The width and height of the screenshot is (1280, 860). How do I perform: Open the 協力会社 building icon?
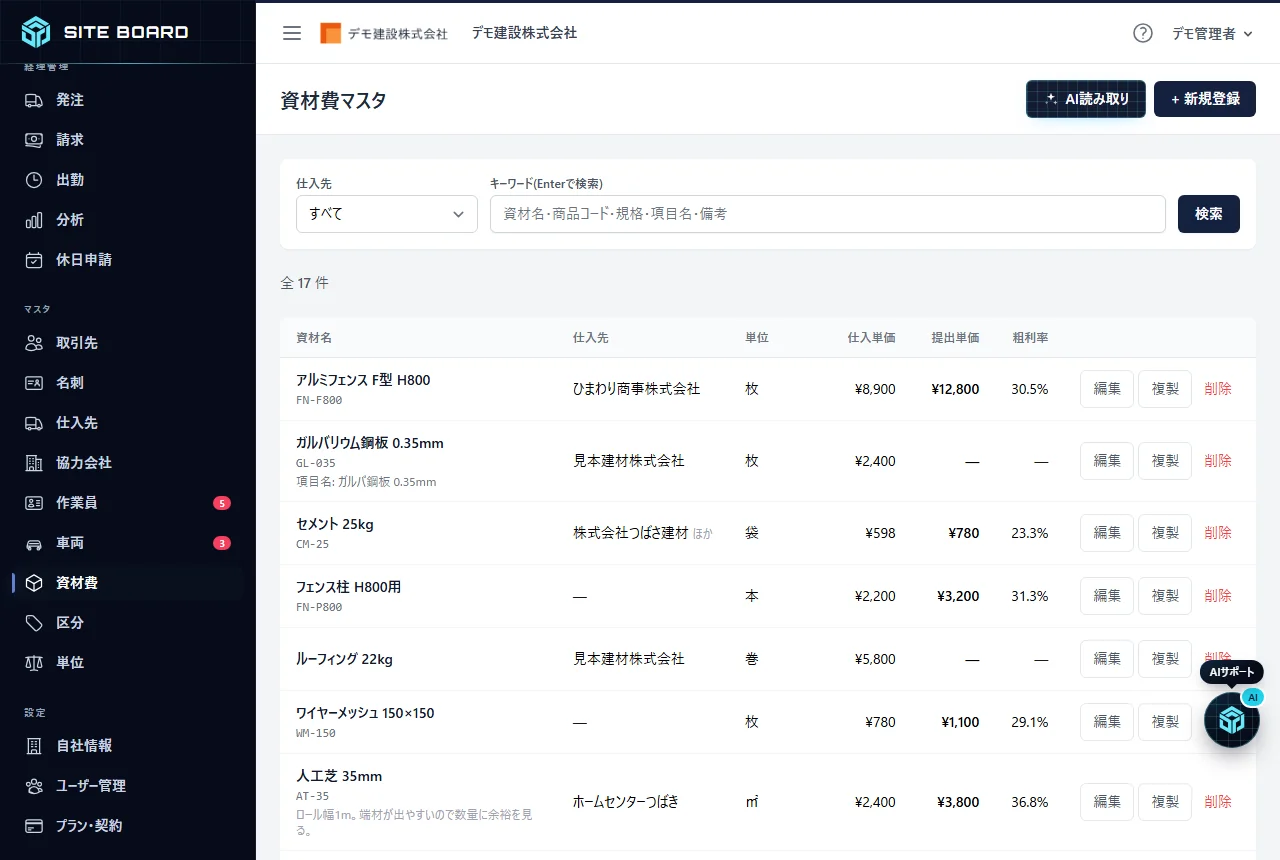coord(34,463)
